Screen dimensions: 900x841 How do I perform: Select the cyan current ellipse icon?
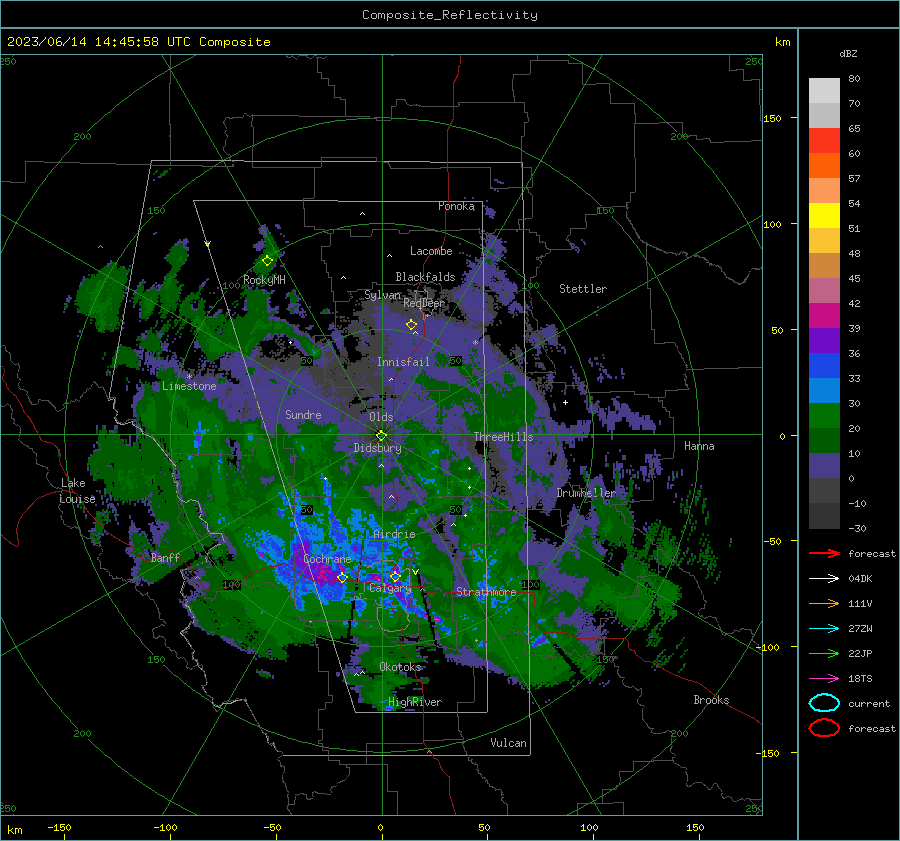pos(824,703)
